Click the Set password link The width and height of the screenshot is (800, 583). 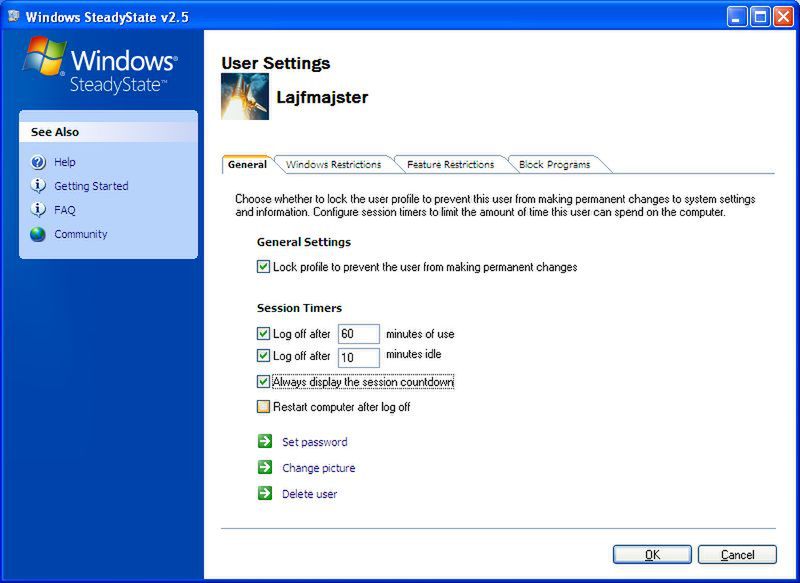coord(315,442)
